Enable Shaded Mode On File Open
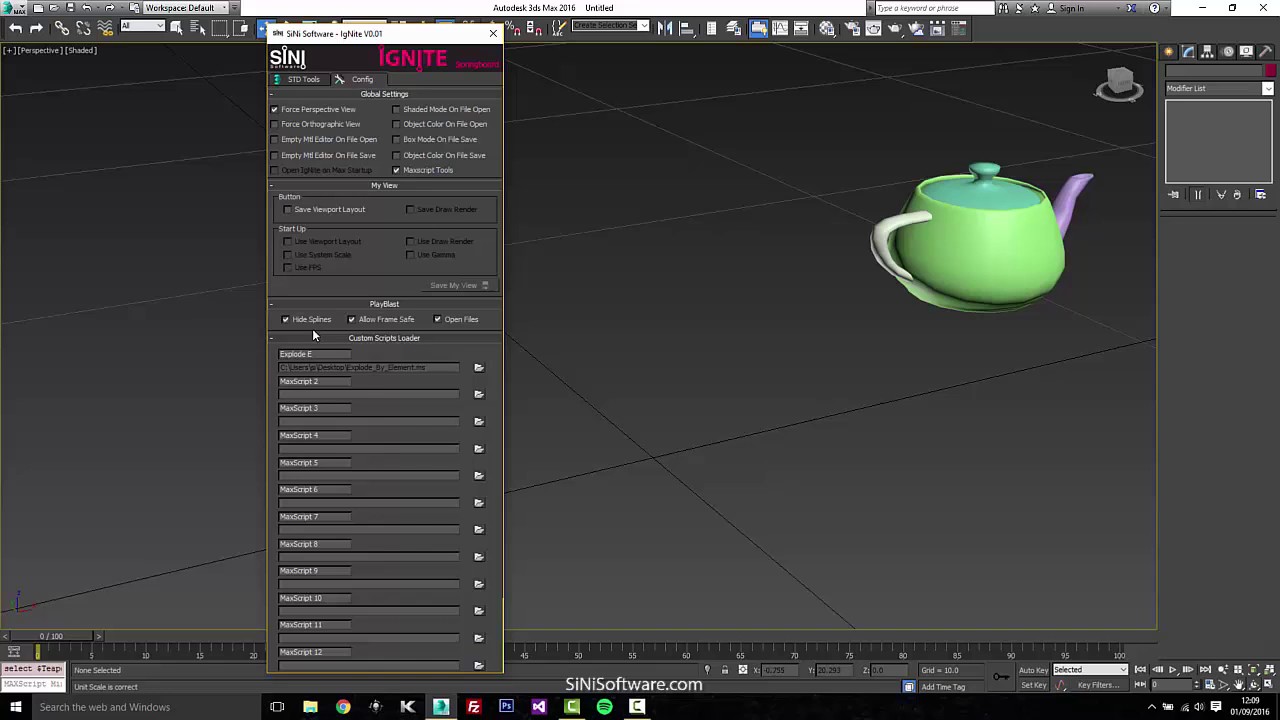This screenshot has width=1280, height=720. click(x=396, y=110)
